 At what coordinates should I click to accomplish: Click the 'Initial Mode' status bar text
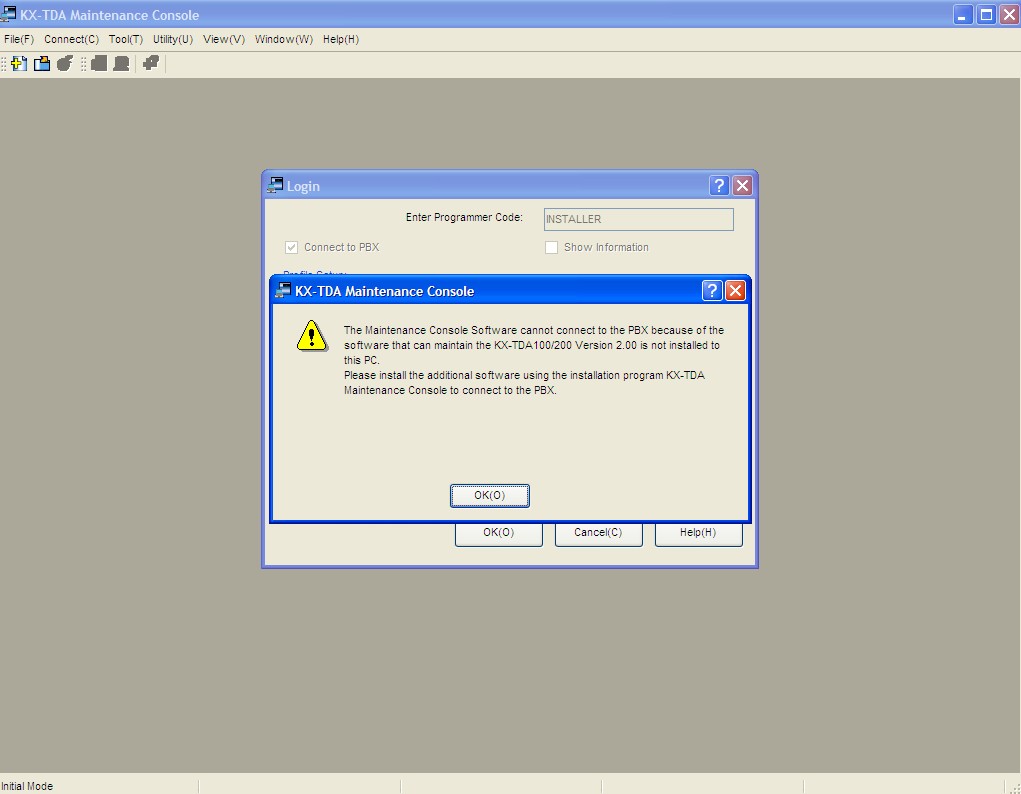[27, 786]
